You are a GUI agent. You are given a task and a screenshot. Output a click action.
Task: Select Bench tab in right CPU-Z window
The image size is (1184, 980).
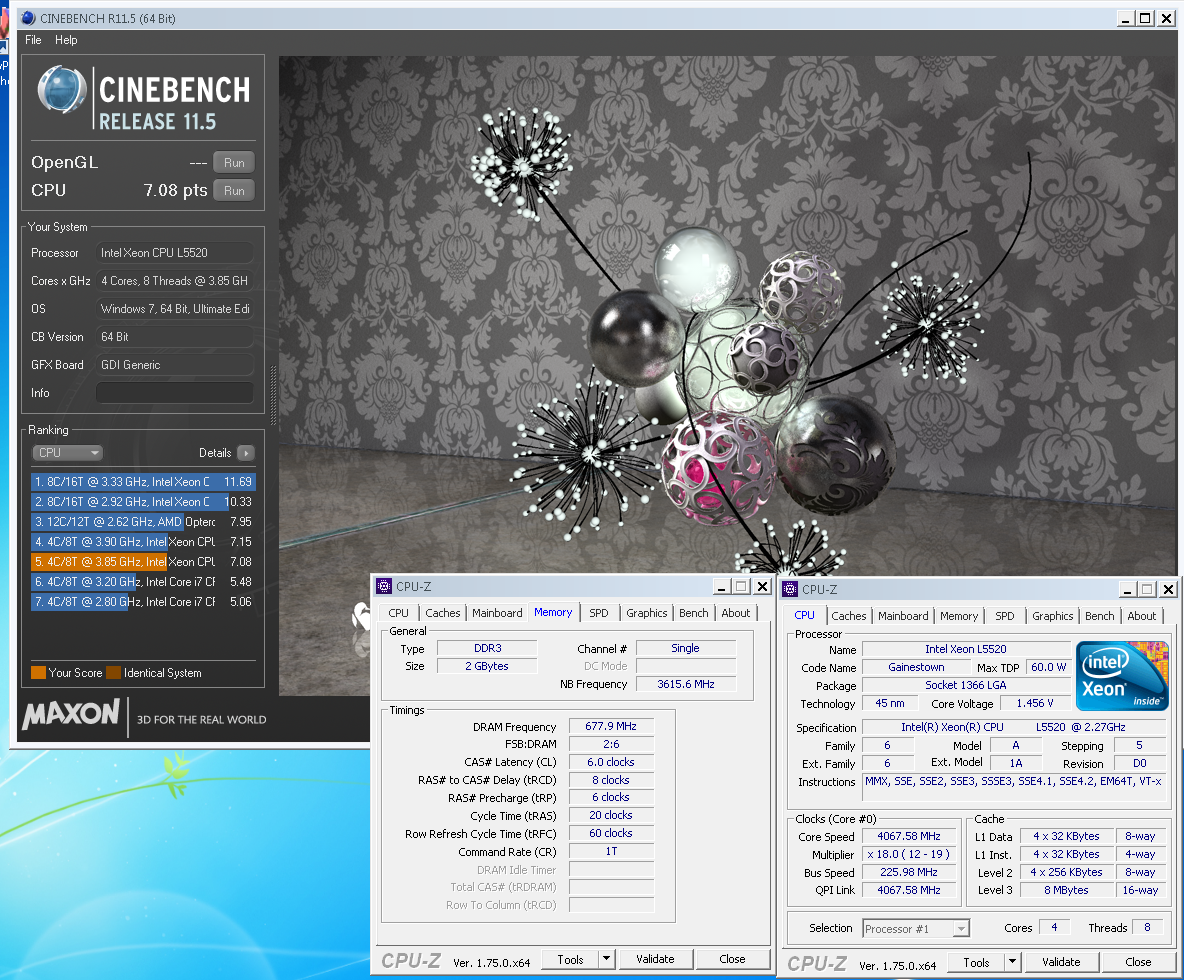pos(1099,616)
